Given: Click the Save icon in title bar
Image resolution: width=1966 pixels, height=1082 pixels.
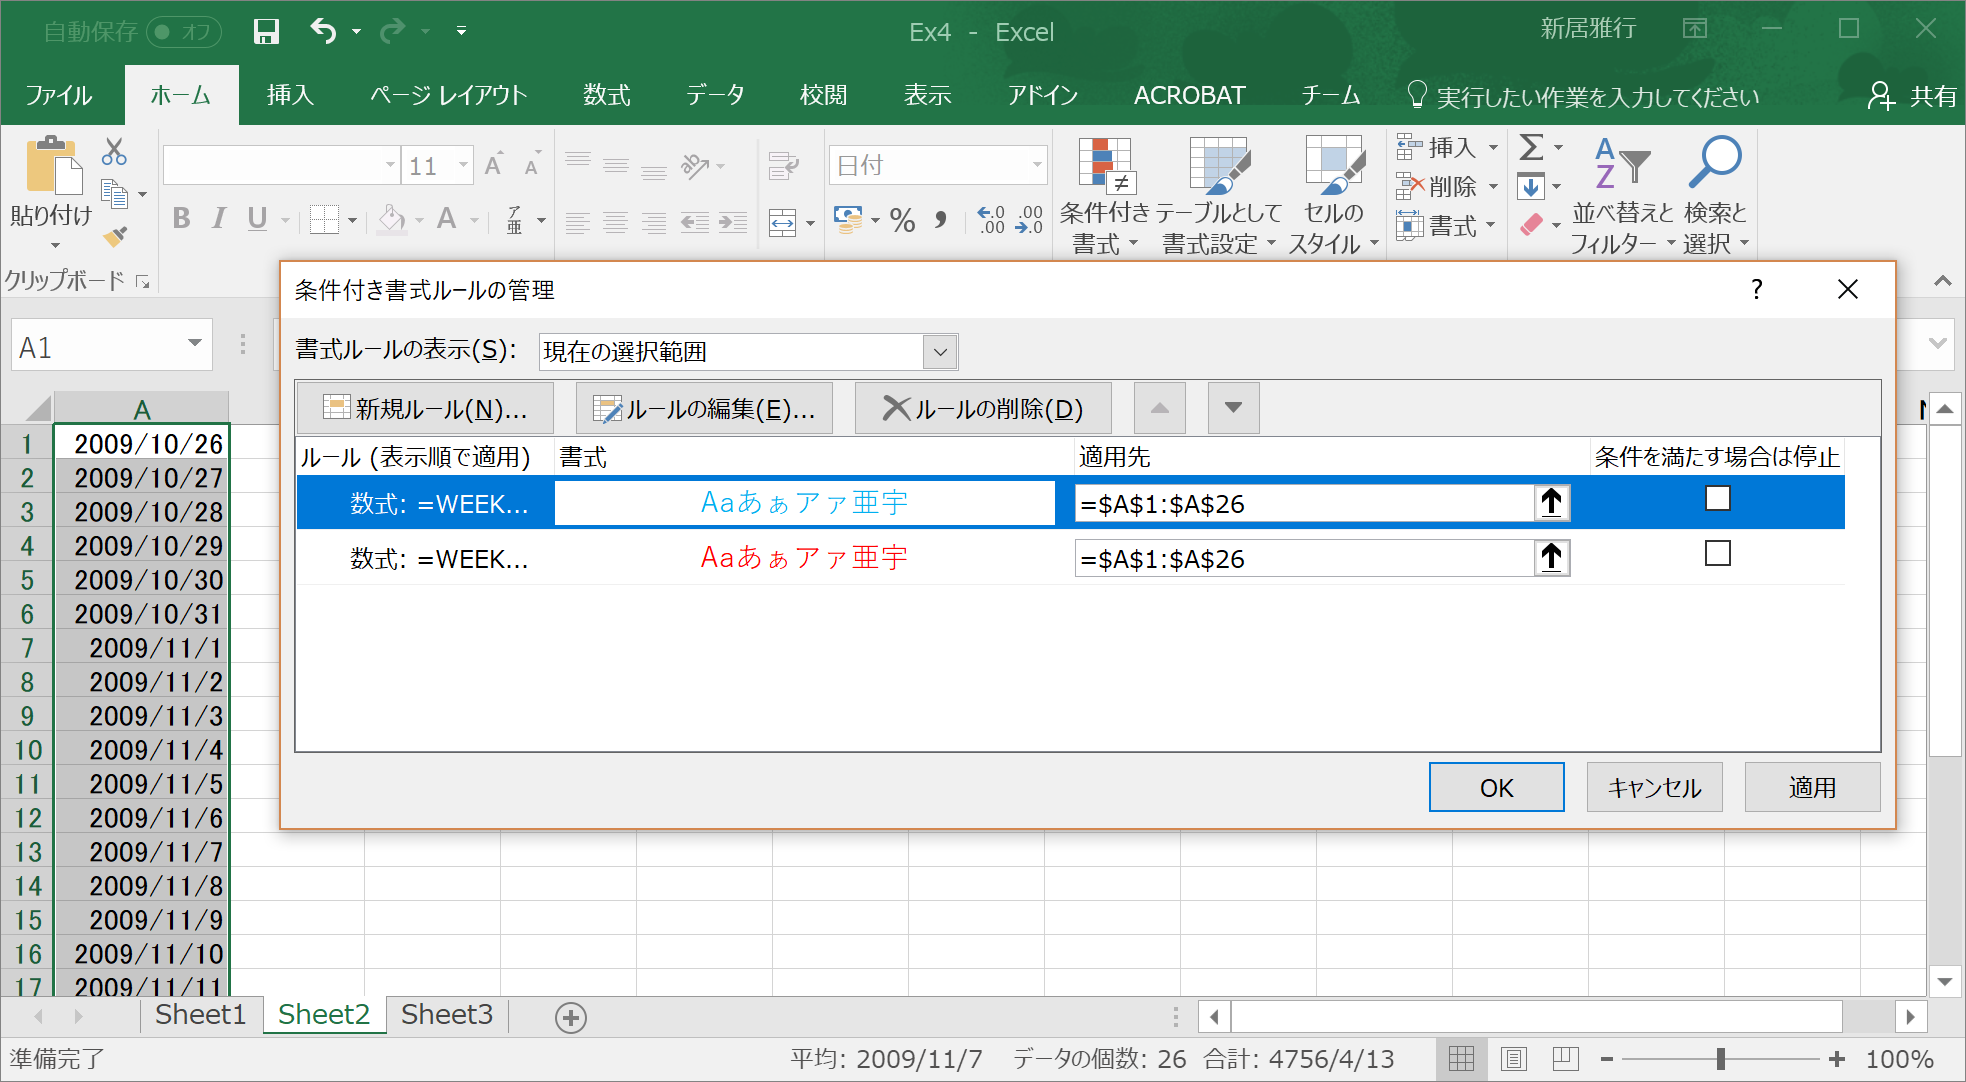Looking at the screenshot, I should click(x=266, y=31).
